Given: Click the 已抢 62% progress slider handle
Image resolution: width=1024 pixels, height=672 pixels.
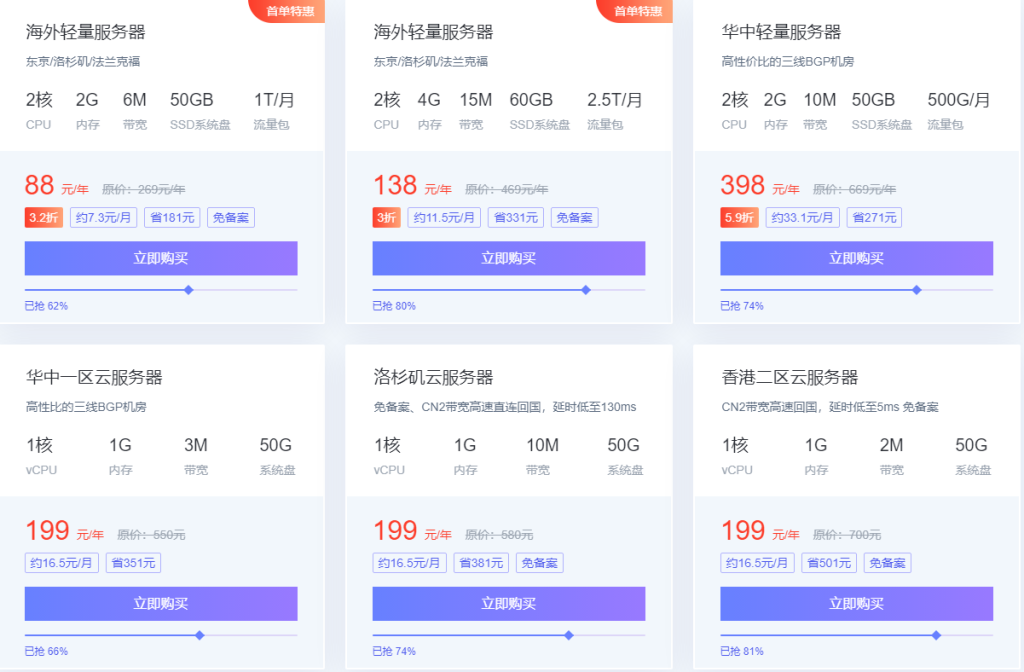Looking at the screenshot, I should click(188, 289).
